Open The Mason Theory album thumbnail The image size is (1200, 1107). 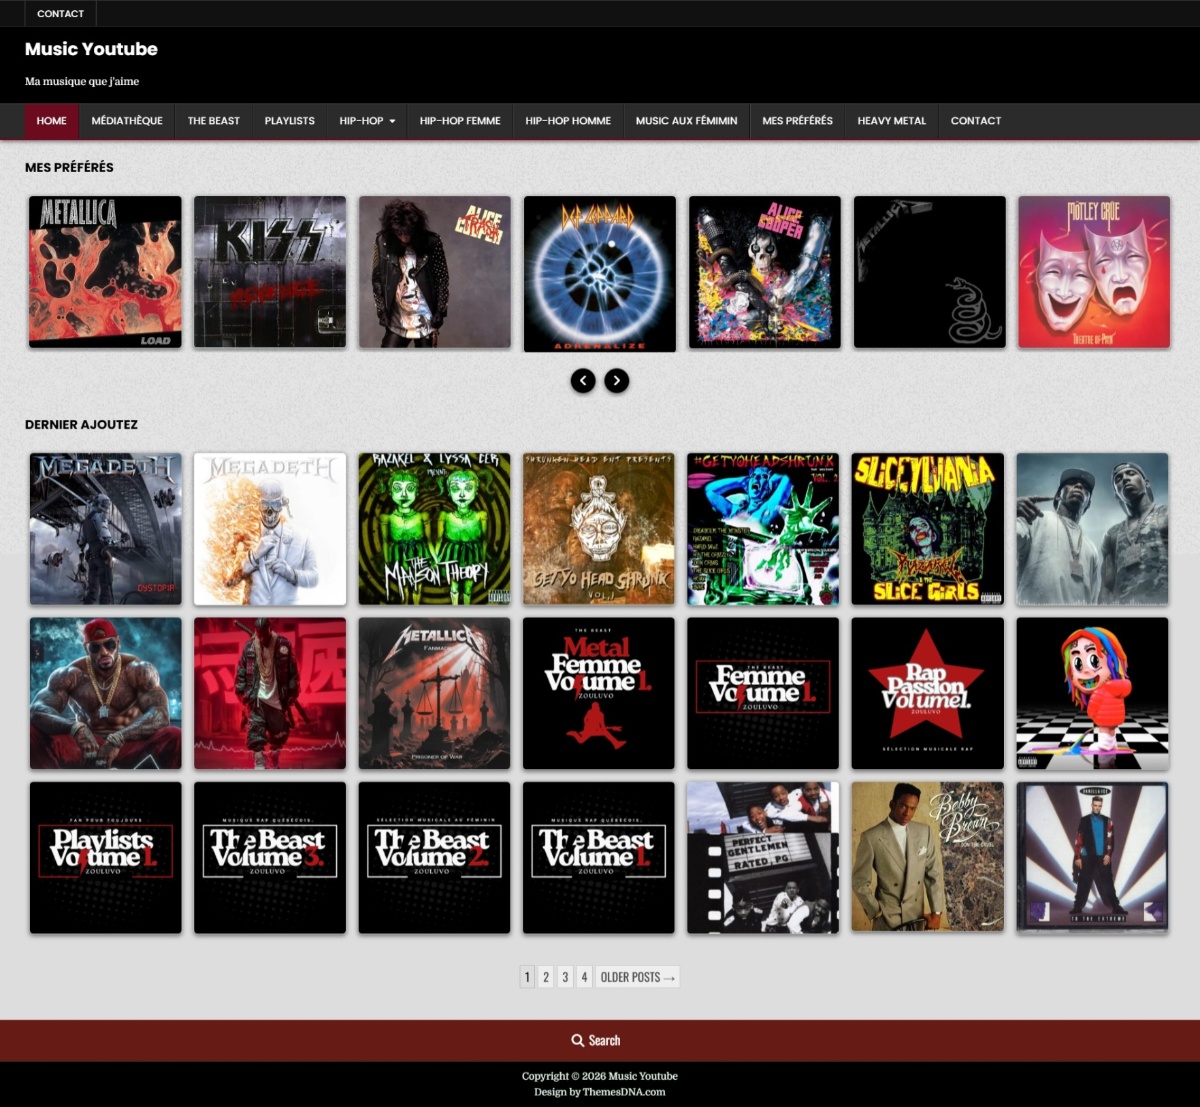click(435, 529)
